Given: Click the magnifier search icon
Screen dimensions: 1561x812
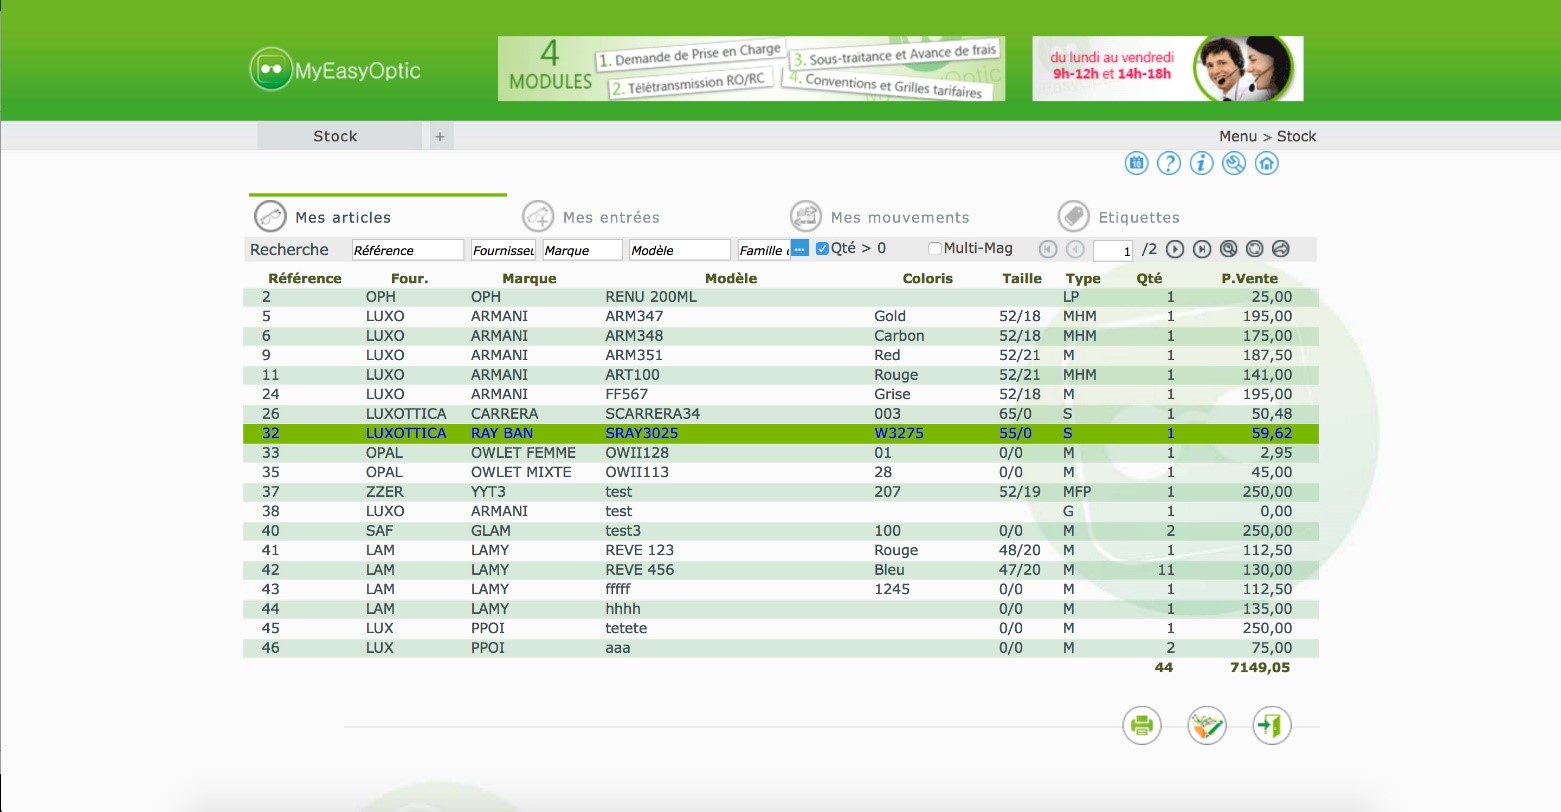Looking at the screenshot, I should (1228, 249).
